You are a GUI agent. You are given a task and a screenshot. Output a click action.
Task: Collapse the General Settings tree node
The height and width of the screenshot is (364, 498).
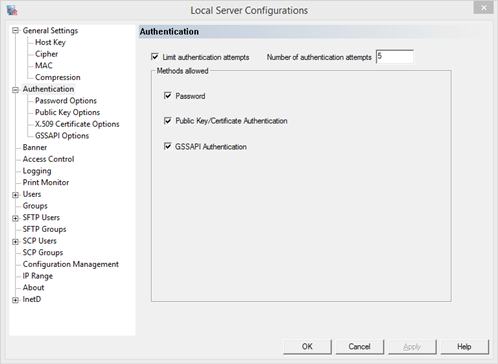[x=15, y=31]
